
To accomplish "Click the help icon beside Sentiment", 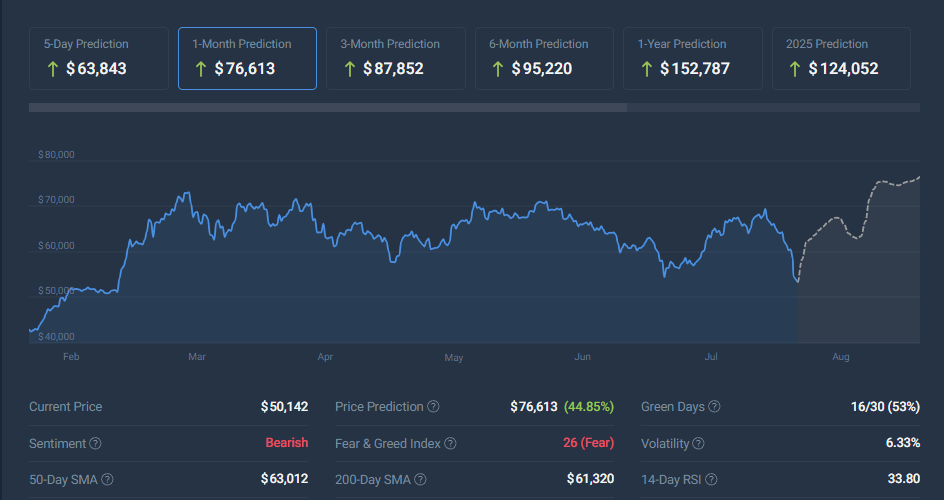I will [95, 443].
